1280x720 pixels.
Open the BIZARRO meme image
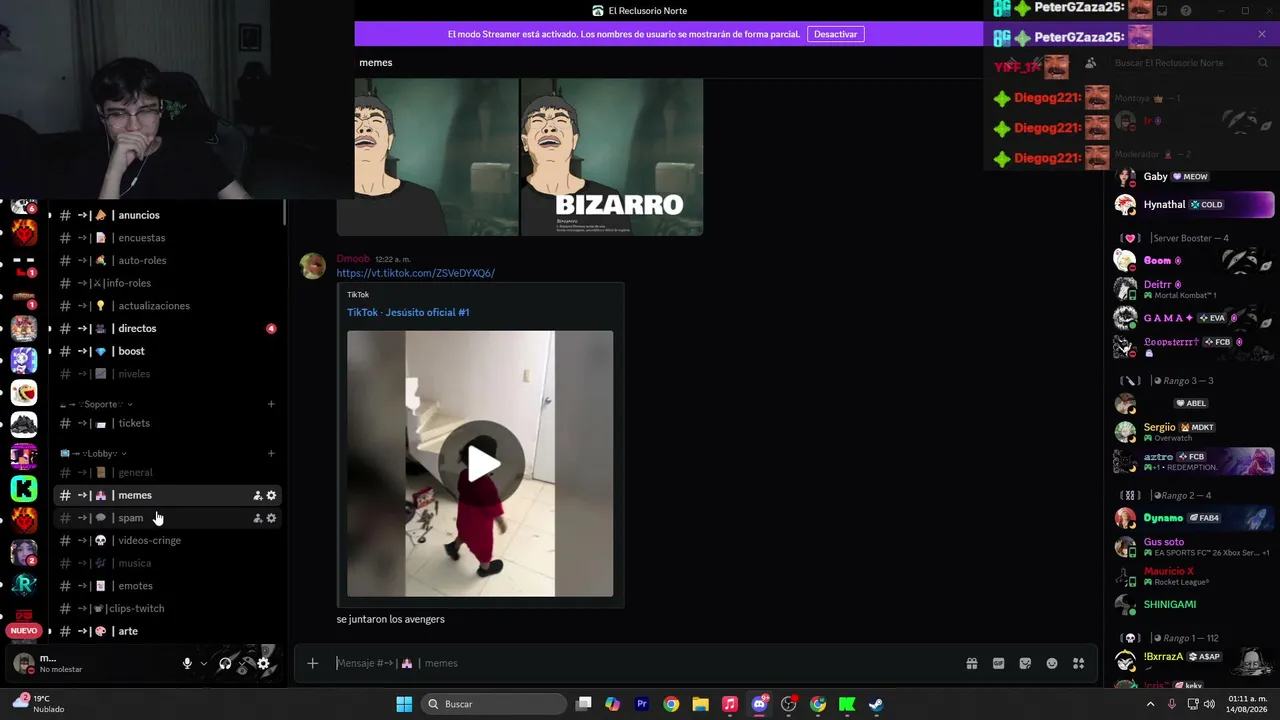coord(612,157)
